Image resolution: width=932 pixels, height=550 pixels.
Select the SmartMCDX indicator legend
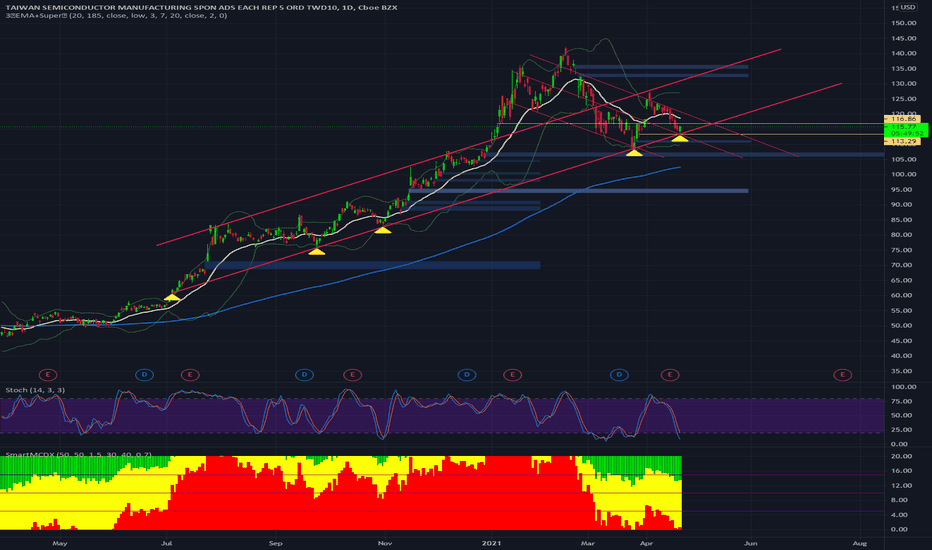78,455
